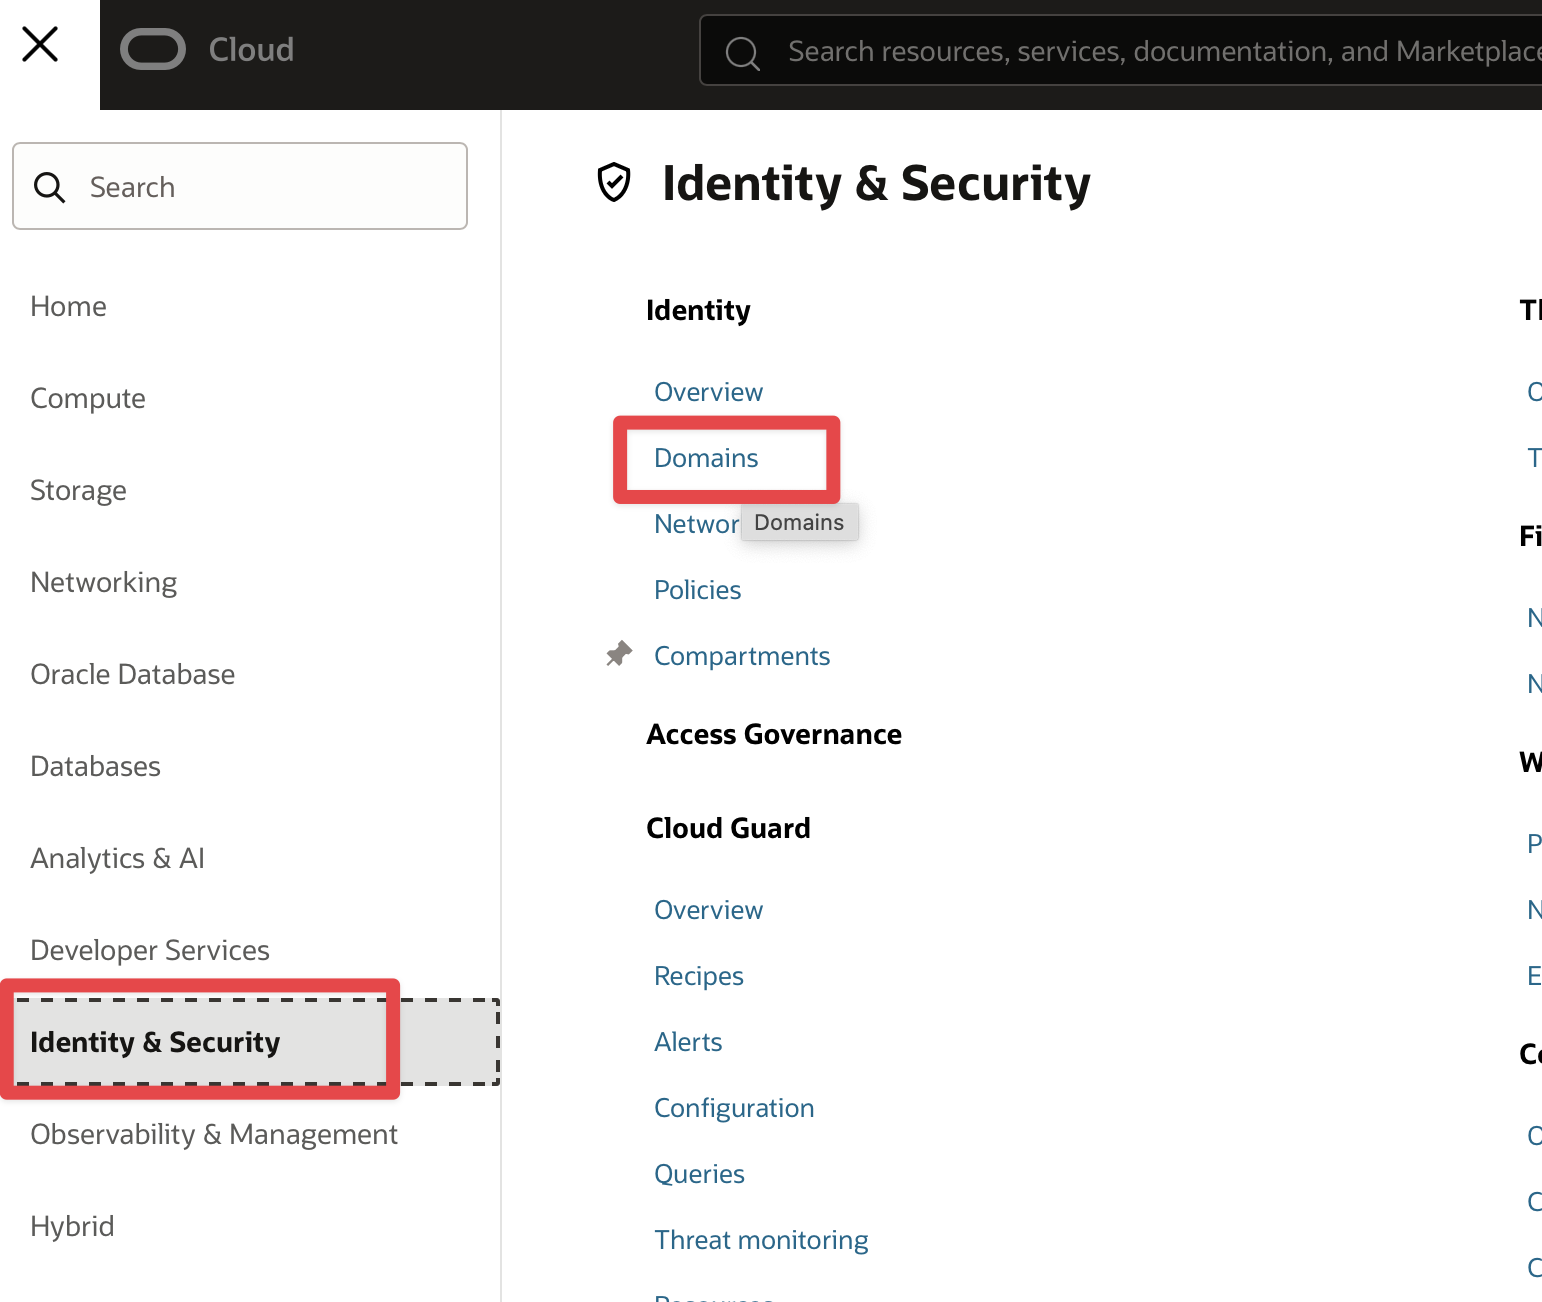Screen dimensions: 1542x1302
Task: View Cloud Guard Alerts
Action: click(x=688, y=1042)
